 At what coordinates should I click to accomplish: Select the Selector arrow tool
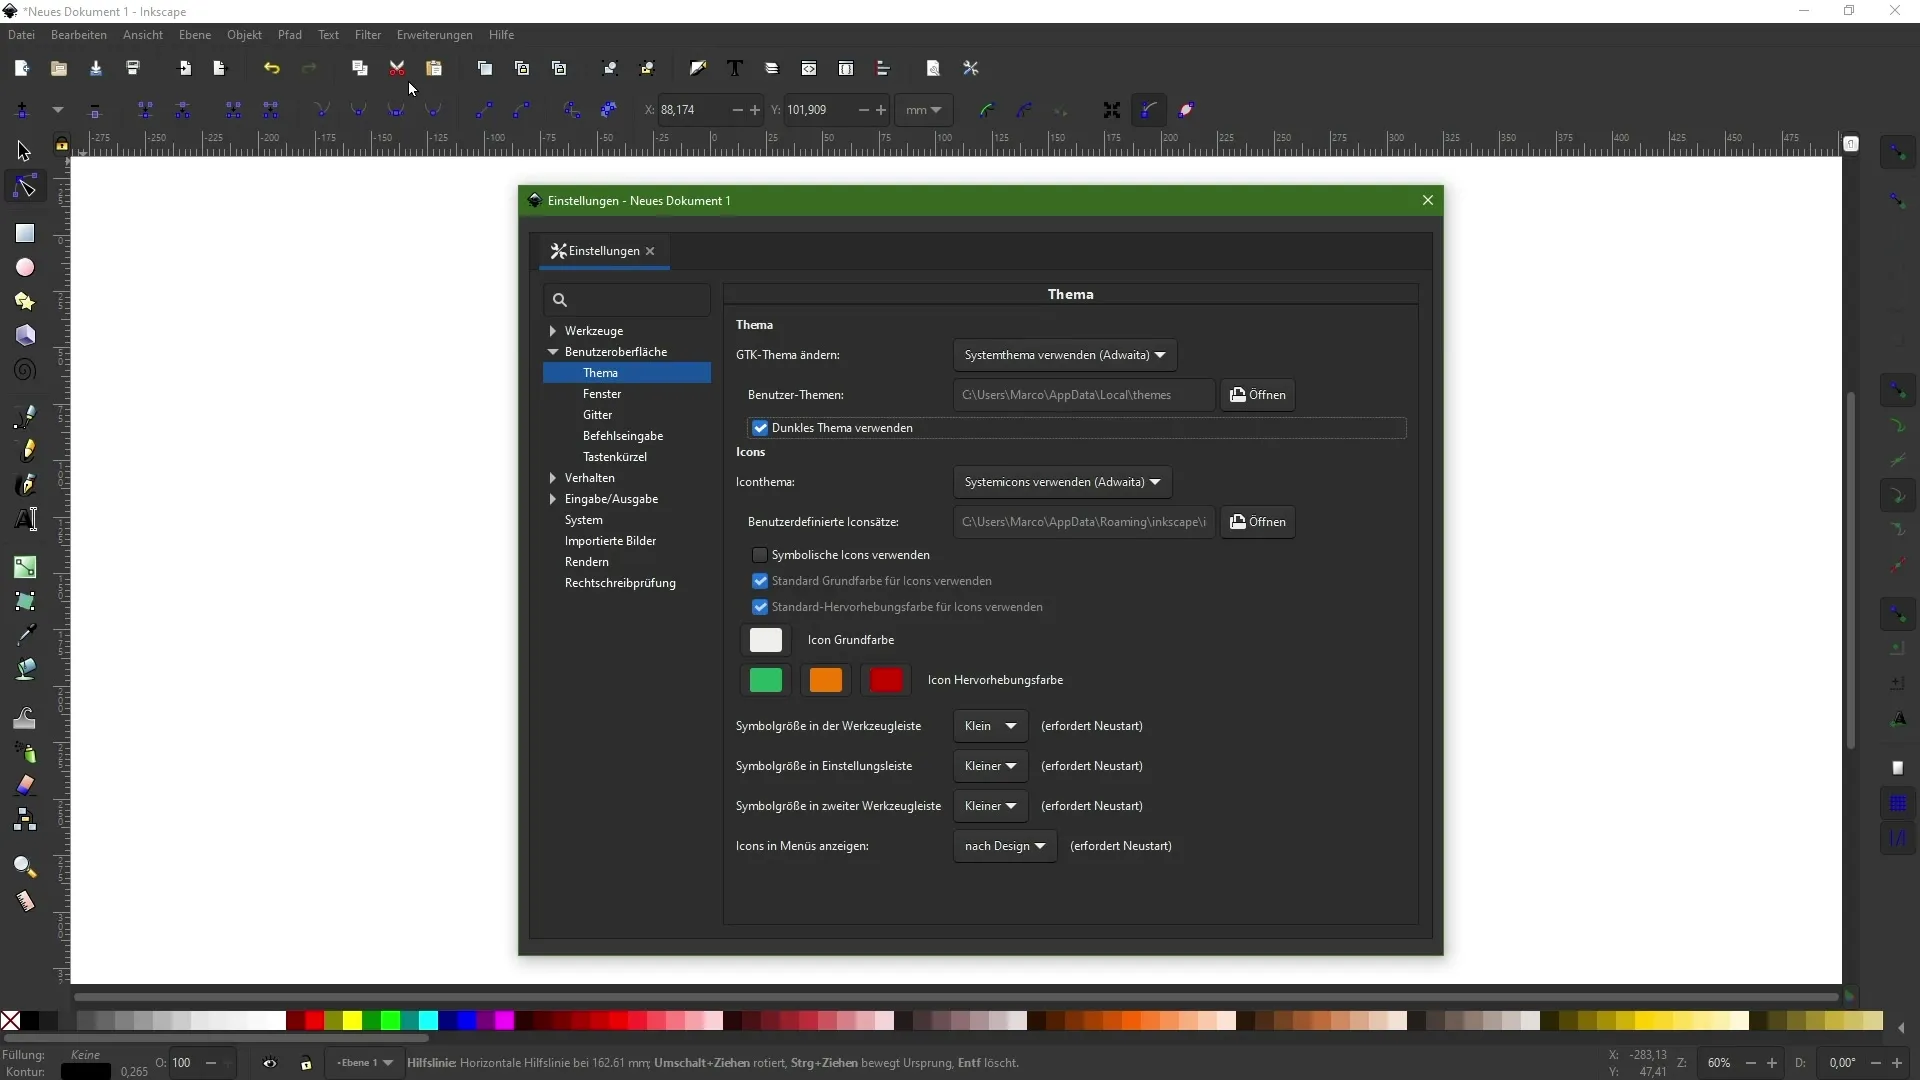[x=24, y=151]
